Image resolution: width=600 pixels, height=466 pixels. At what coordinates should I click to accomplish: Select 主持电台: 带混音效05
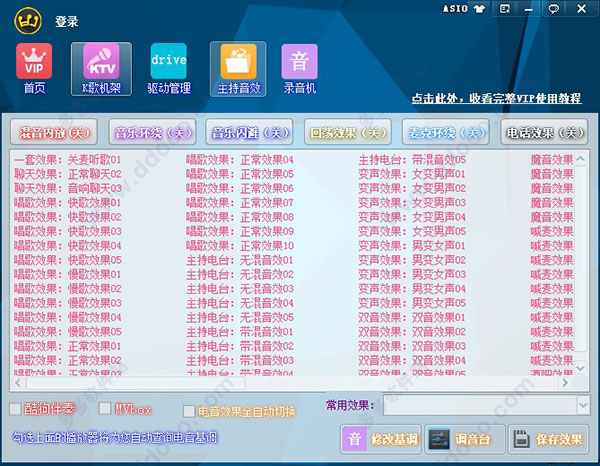click(x=412, y=160)
